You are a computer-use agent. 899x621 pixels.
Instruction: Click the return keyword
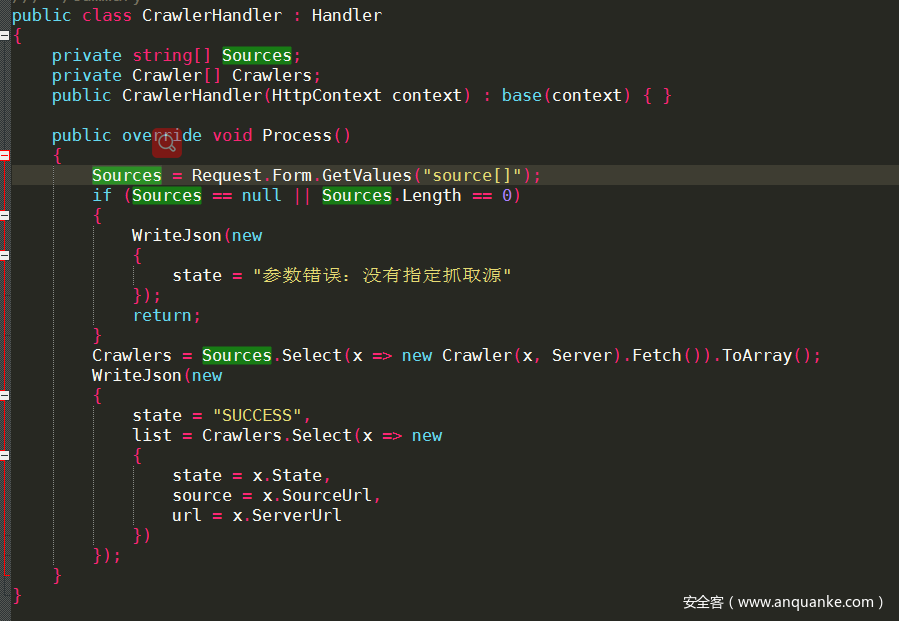coord(162,315)
